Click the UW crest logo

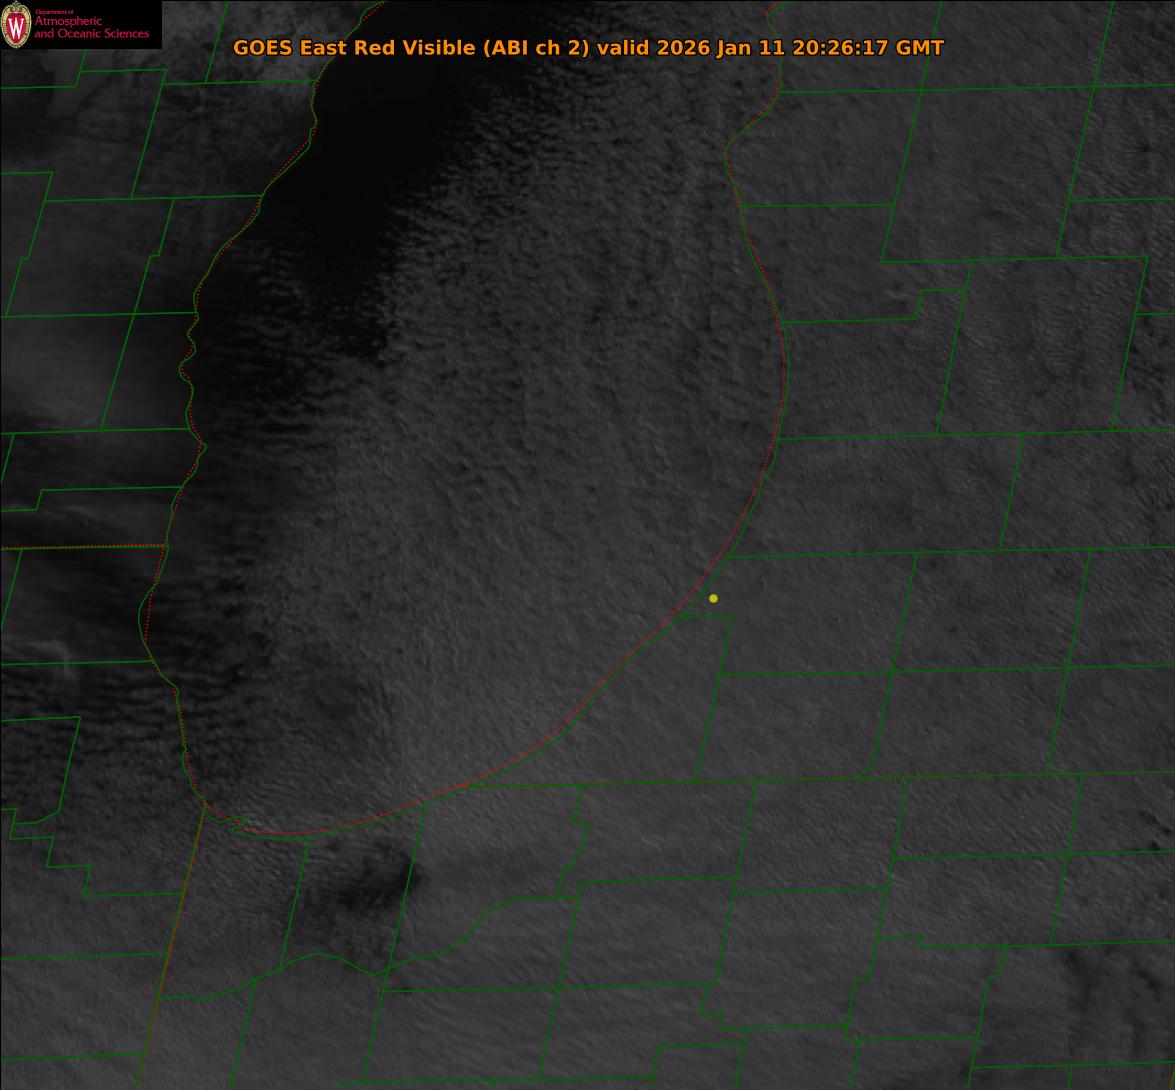coord(16,26)
